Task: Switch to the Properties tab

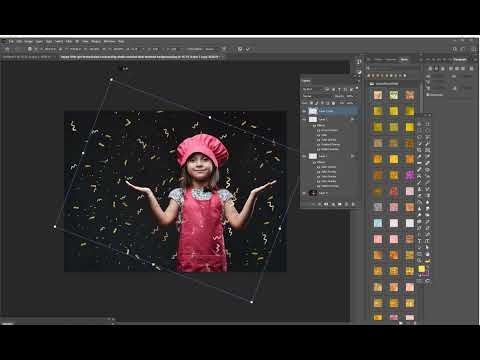Action: pos(460,59)
